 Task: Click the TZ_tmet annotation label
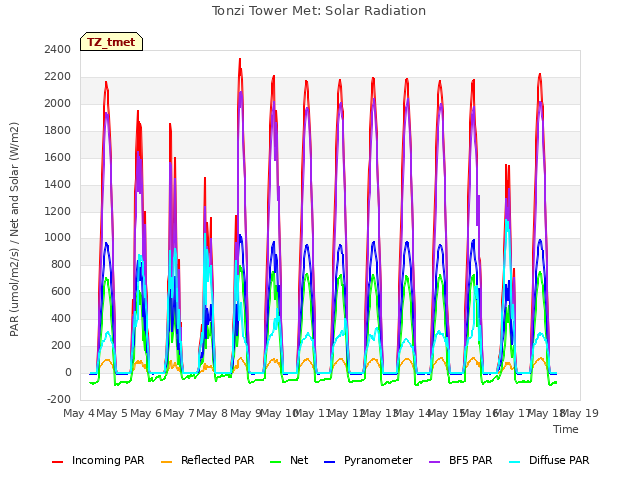pos(111,42)
